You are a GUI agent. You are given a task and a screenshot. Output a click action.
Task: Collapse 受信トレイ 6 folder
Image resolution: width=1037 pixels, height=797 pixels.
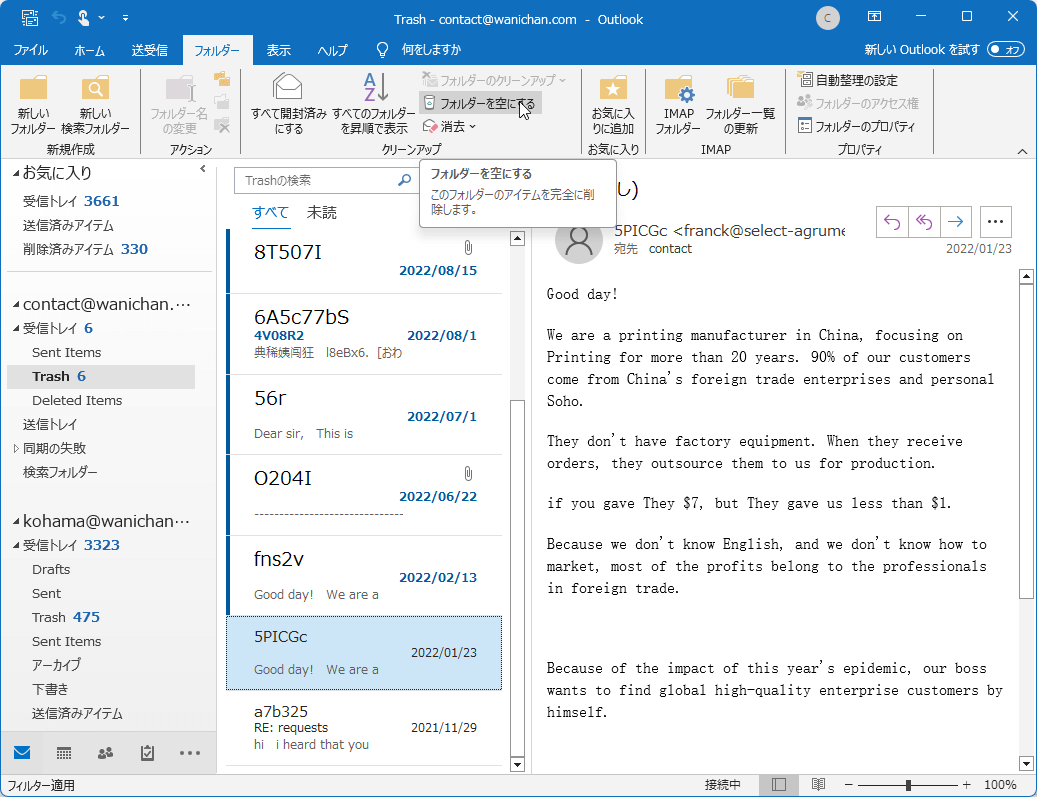16,328
